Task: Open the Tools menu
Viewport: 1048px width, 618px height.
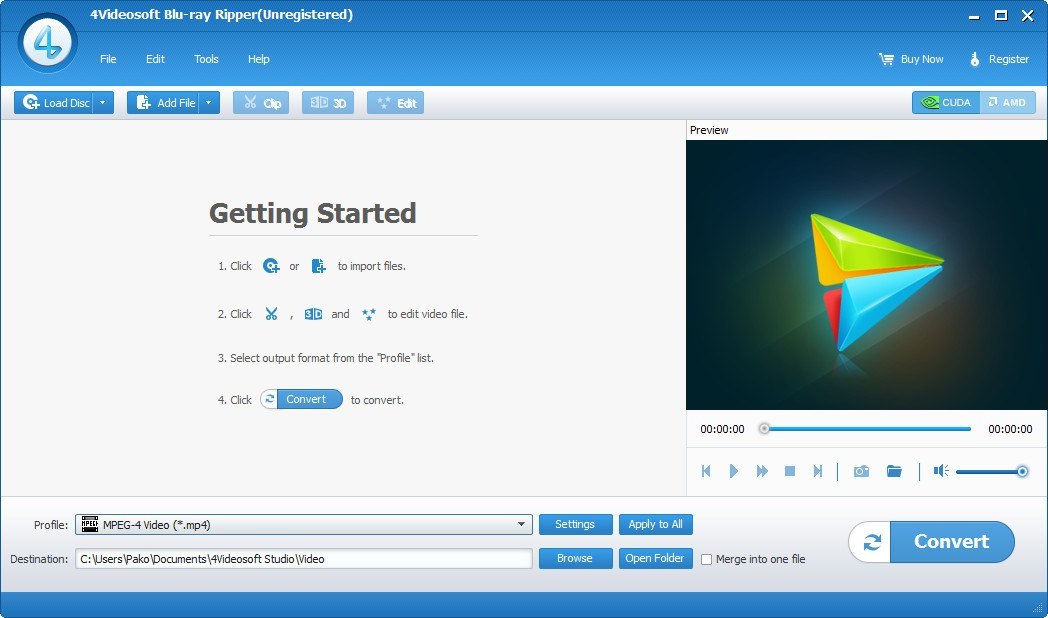Action: click(x=206, y=59)
